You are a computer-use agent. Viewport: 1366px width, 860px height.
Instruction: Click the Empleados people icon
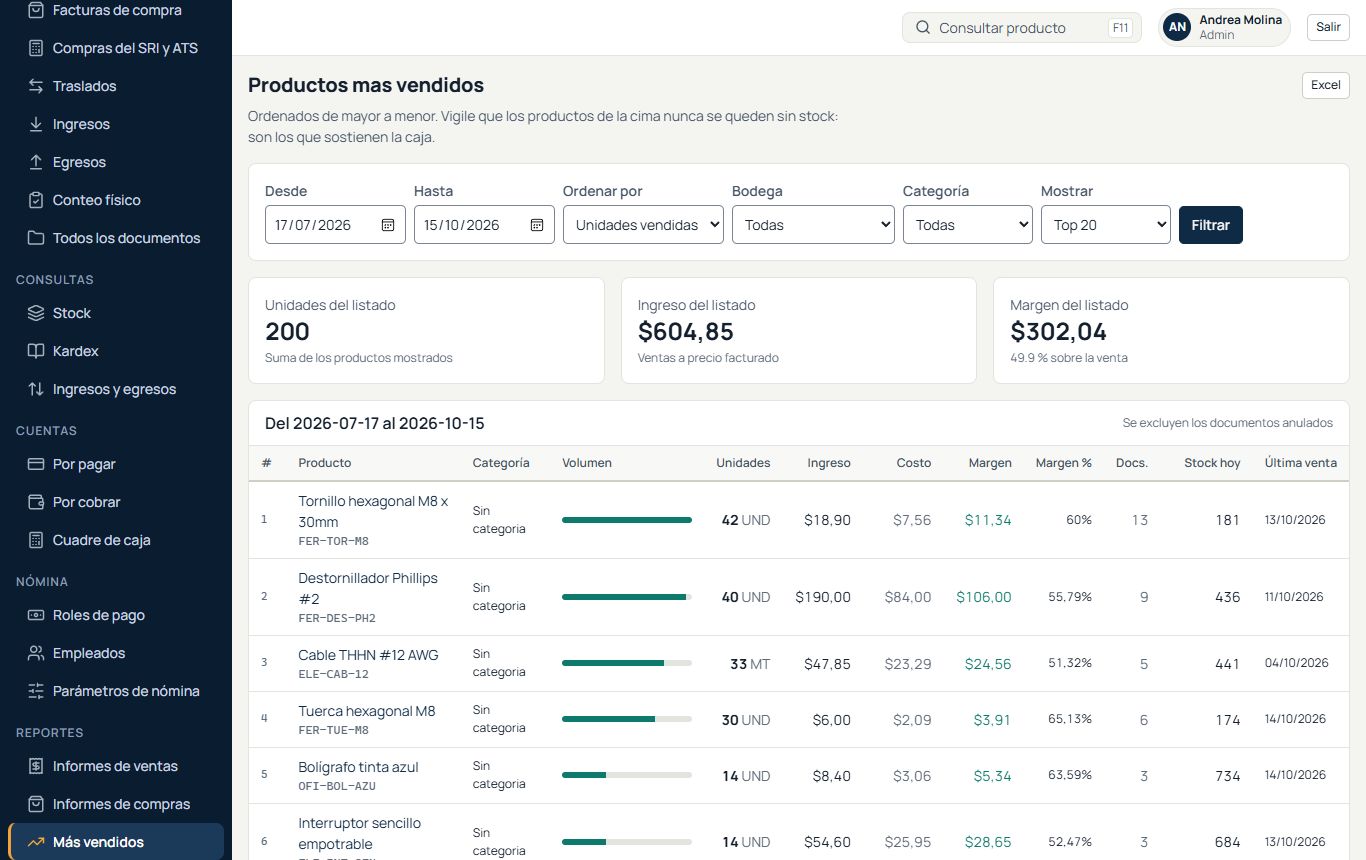click(x=36, y=653)
